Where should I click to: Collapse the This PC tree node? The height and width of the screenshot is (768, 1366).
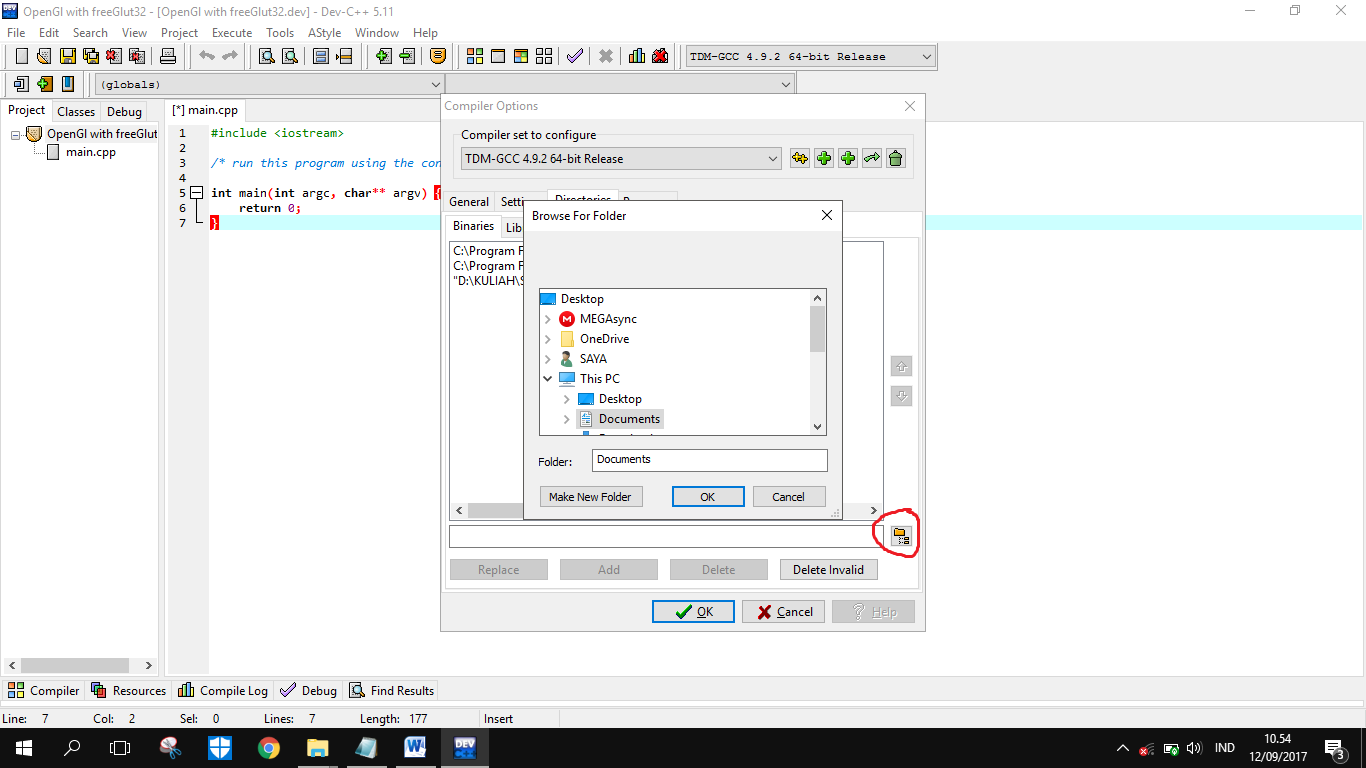click(x=547, y=378)
